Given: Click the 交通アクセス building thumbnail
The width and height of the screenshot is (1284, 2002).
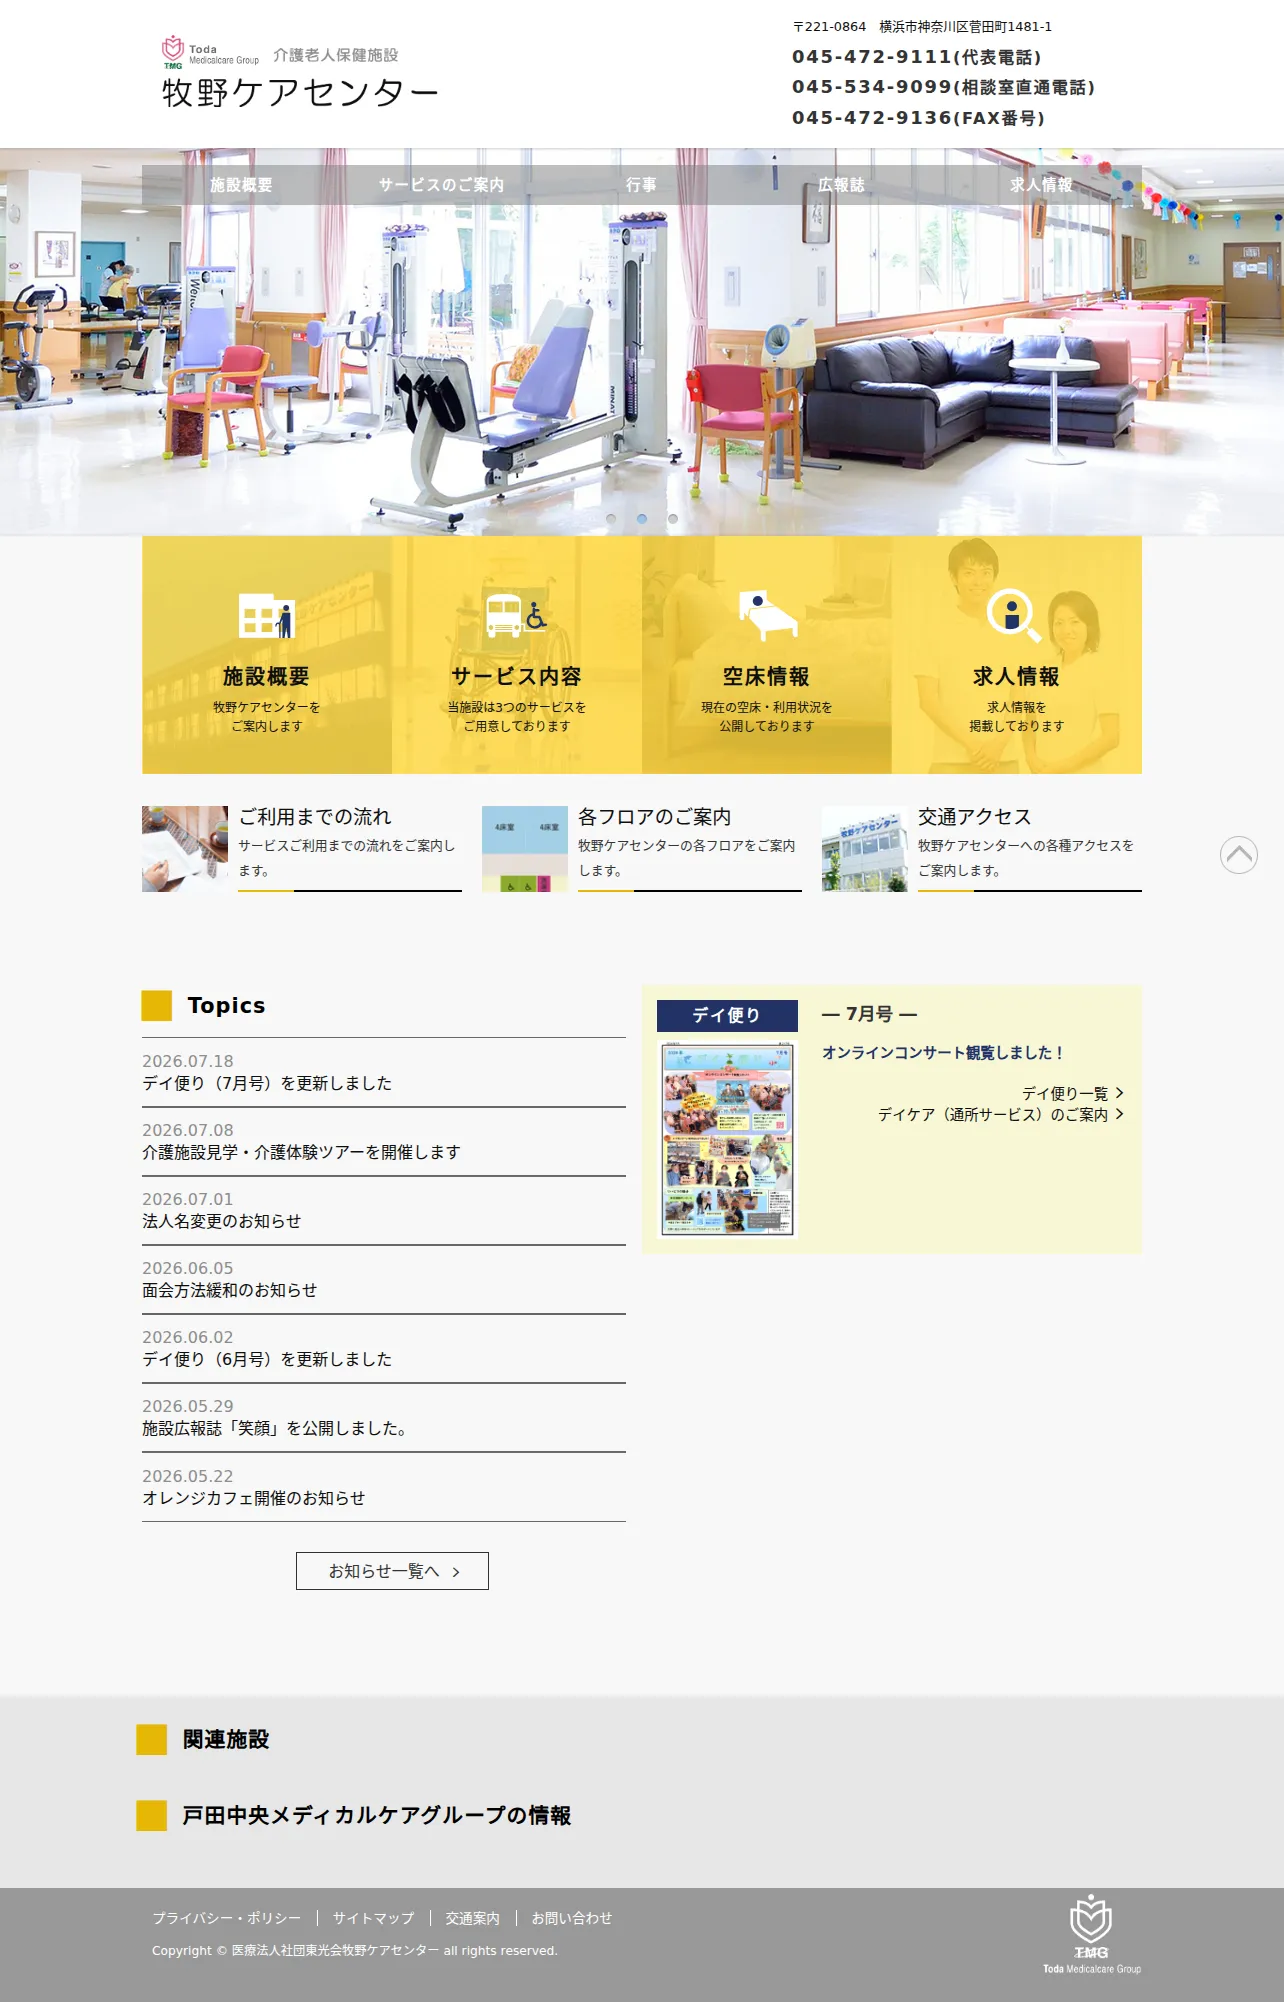Looking at the screenshot, I should [865, 849].
